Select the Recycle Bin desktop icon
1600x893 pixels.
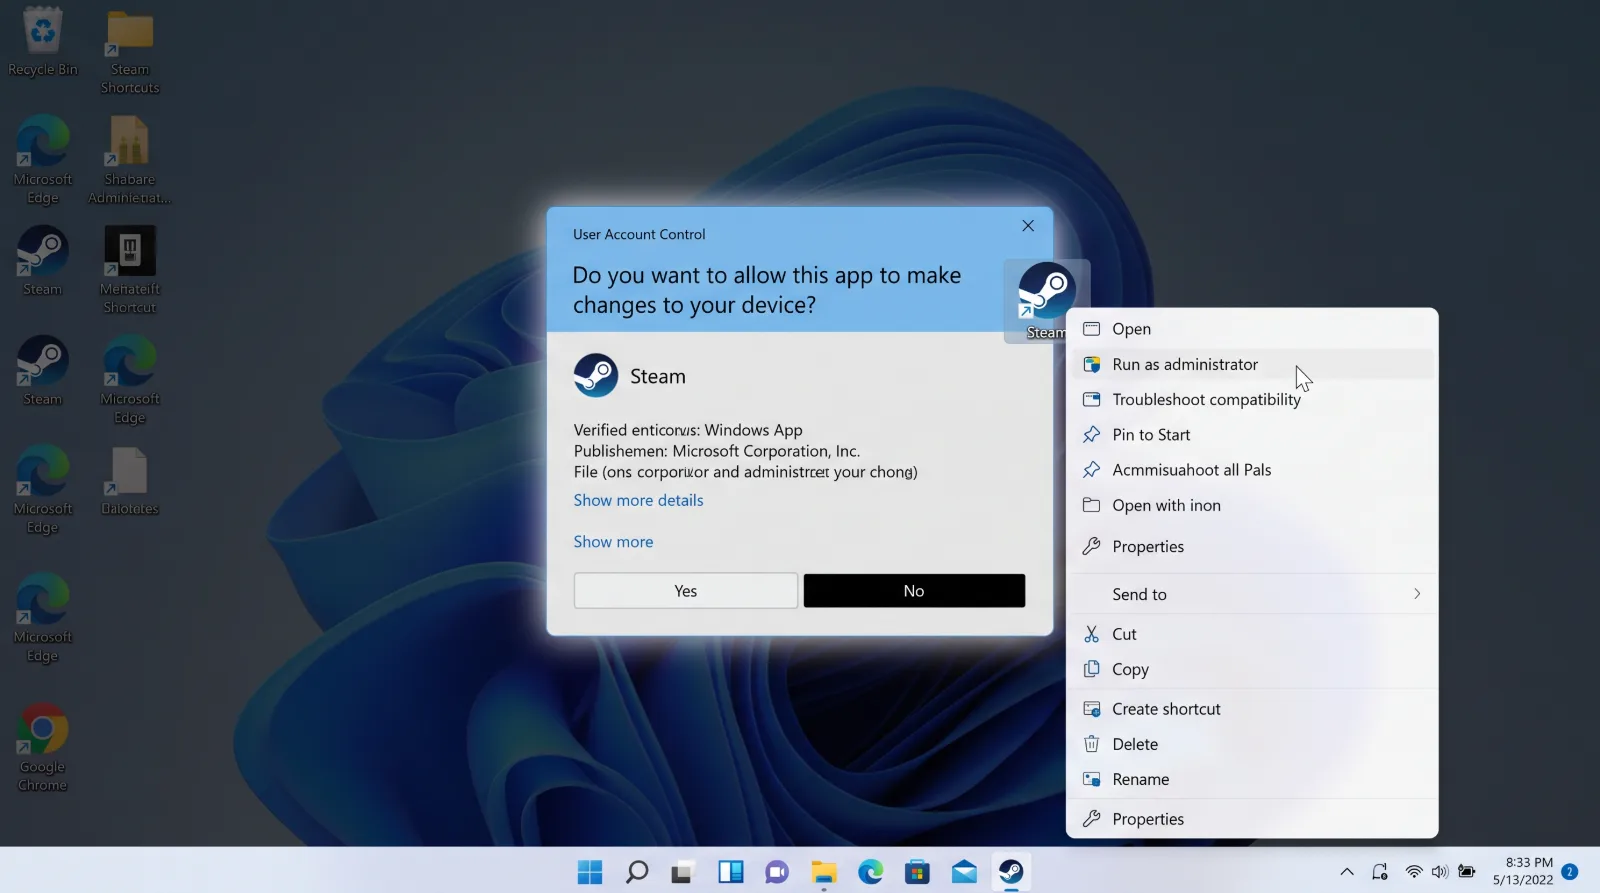(x=43, y=42)
